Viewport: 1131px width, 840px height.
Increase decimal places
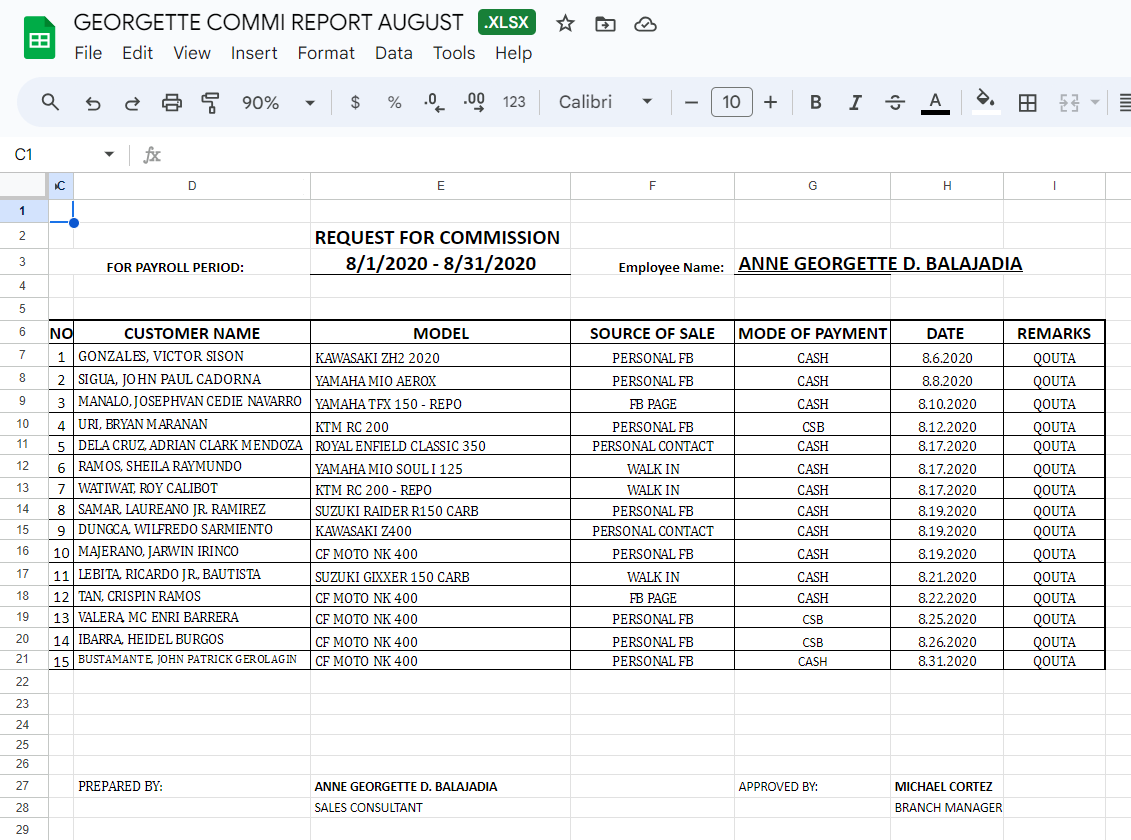click(x=474, y=102)
